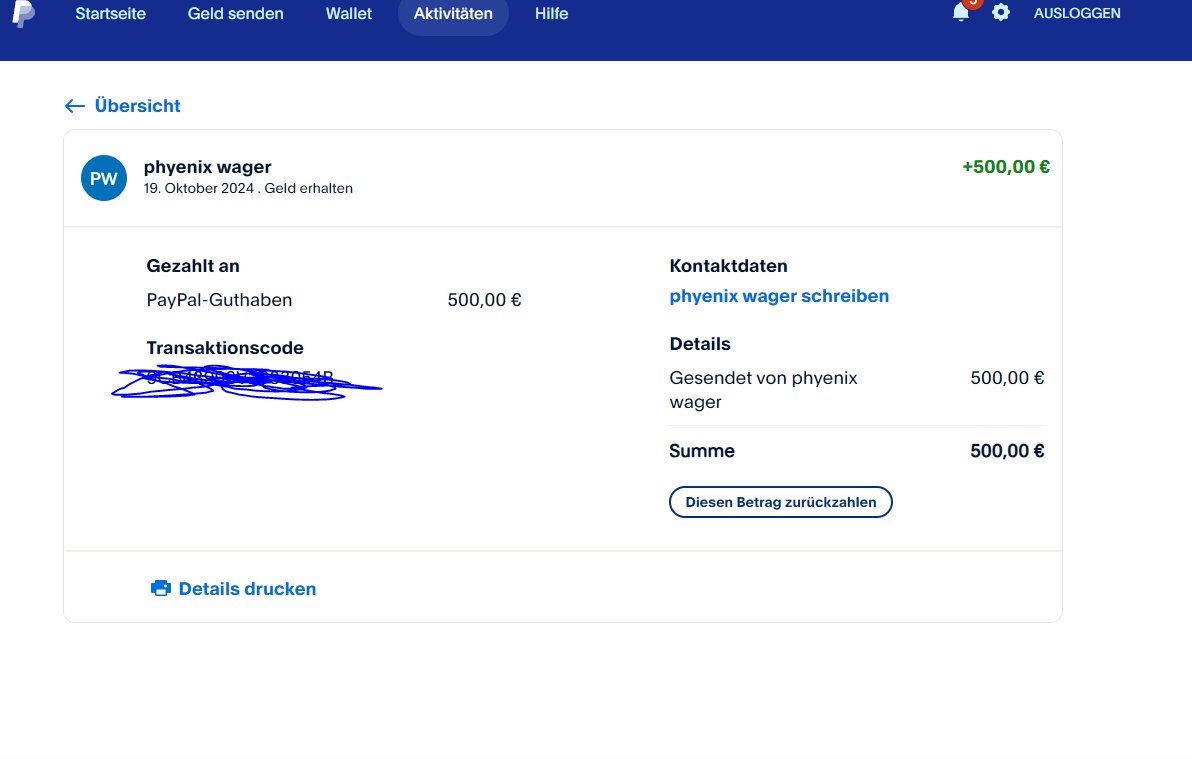The height and width of the screenshot is (759, 1192).
Task: Click the Gezahlt an heading
Action: [x=193, y=265]
